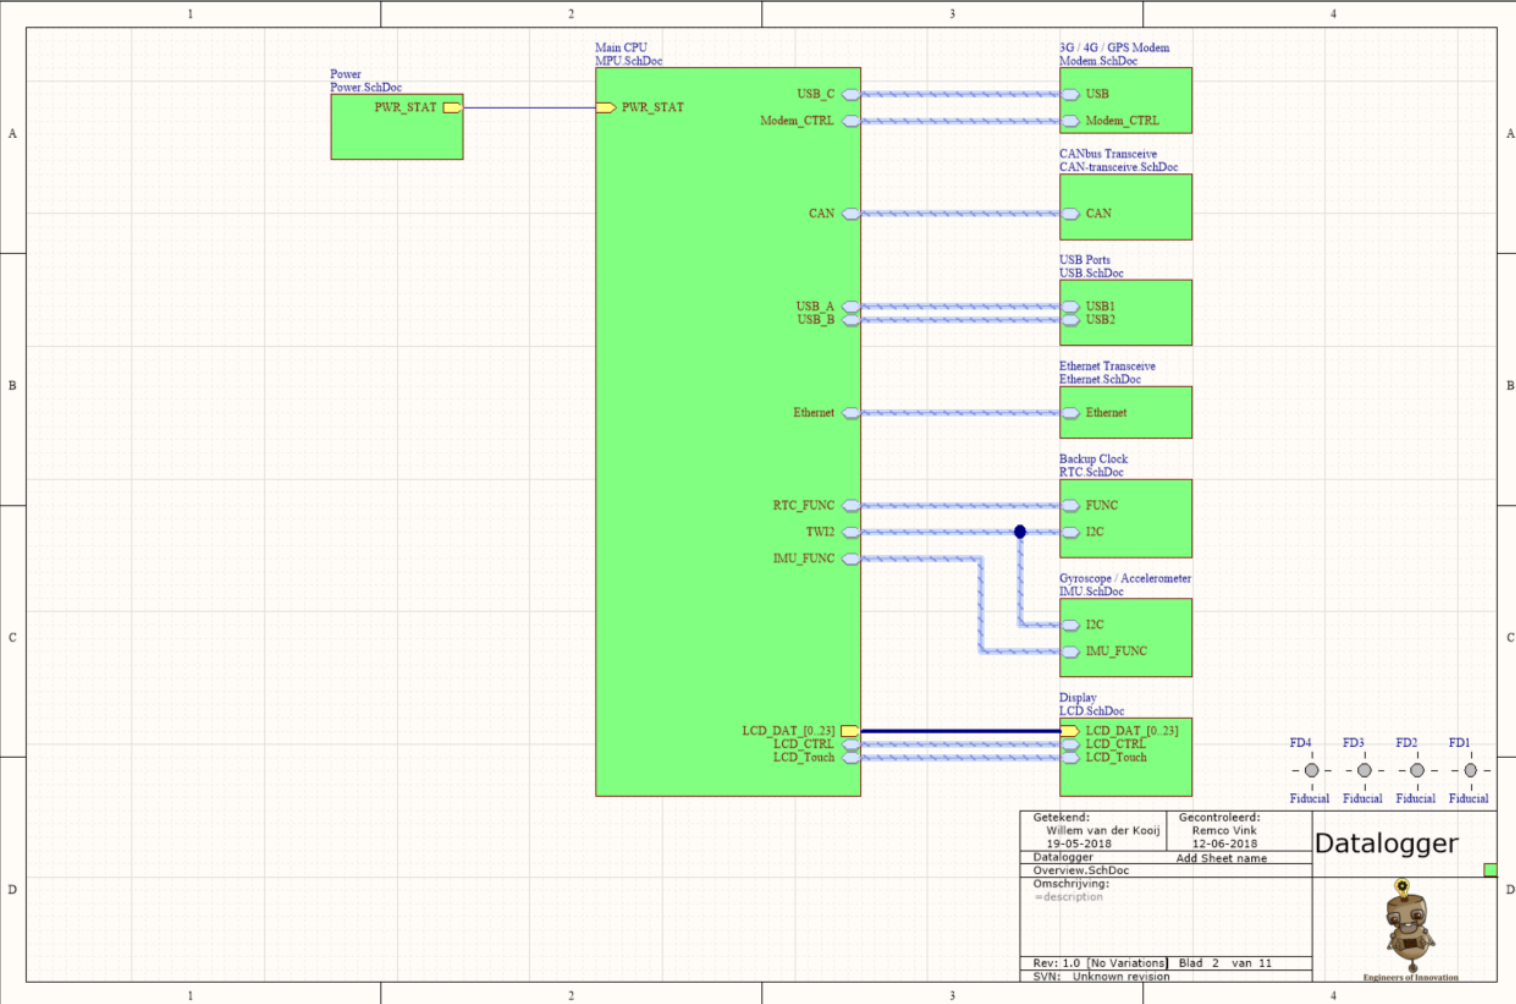
Task: Click the '12-06-2018' checked date
Action: 1224,844
